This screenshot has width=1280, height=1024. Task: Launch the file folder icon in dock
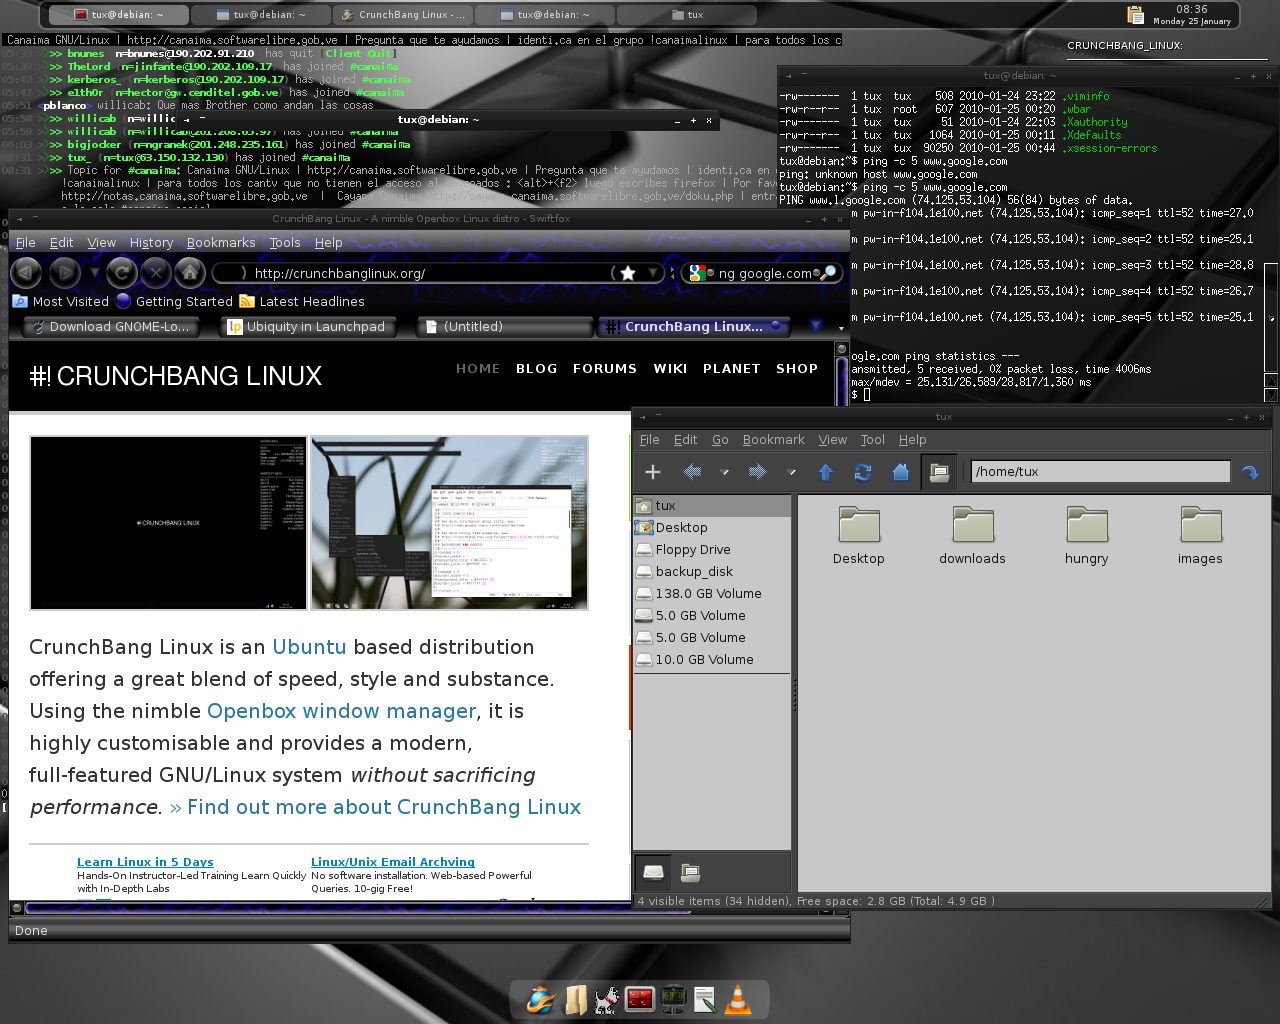tap(575, 999)
